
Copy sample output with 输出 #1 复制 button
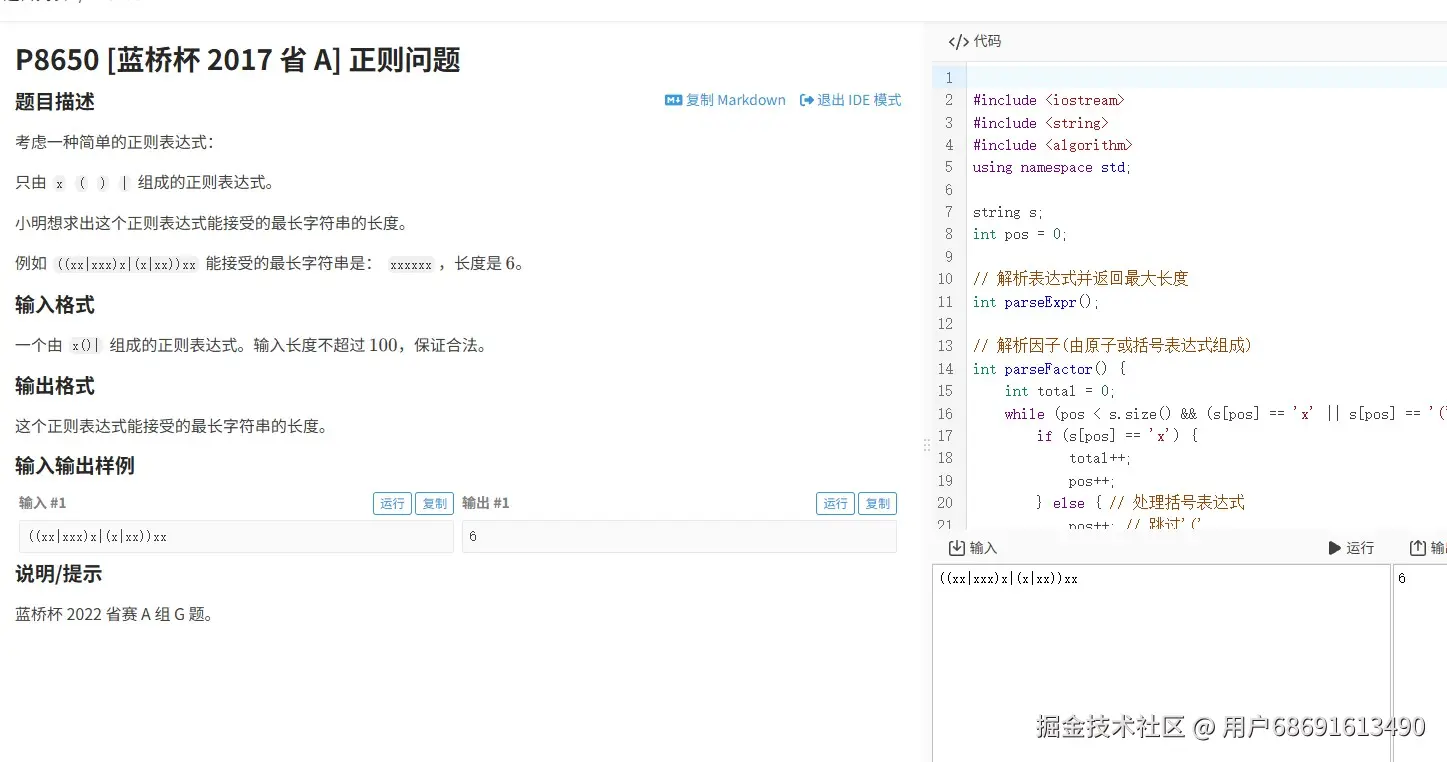(877, 503)
